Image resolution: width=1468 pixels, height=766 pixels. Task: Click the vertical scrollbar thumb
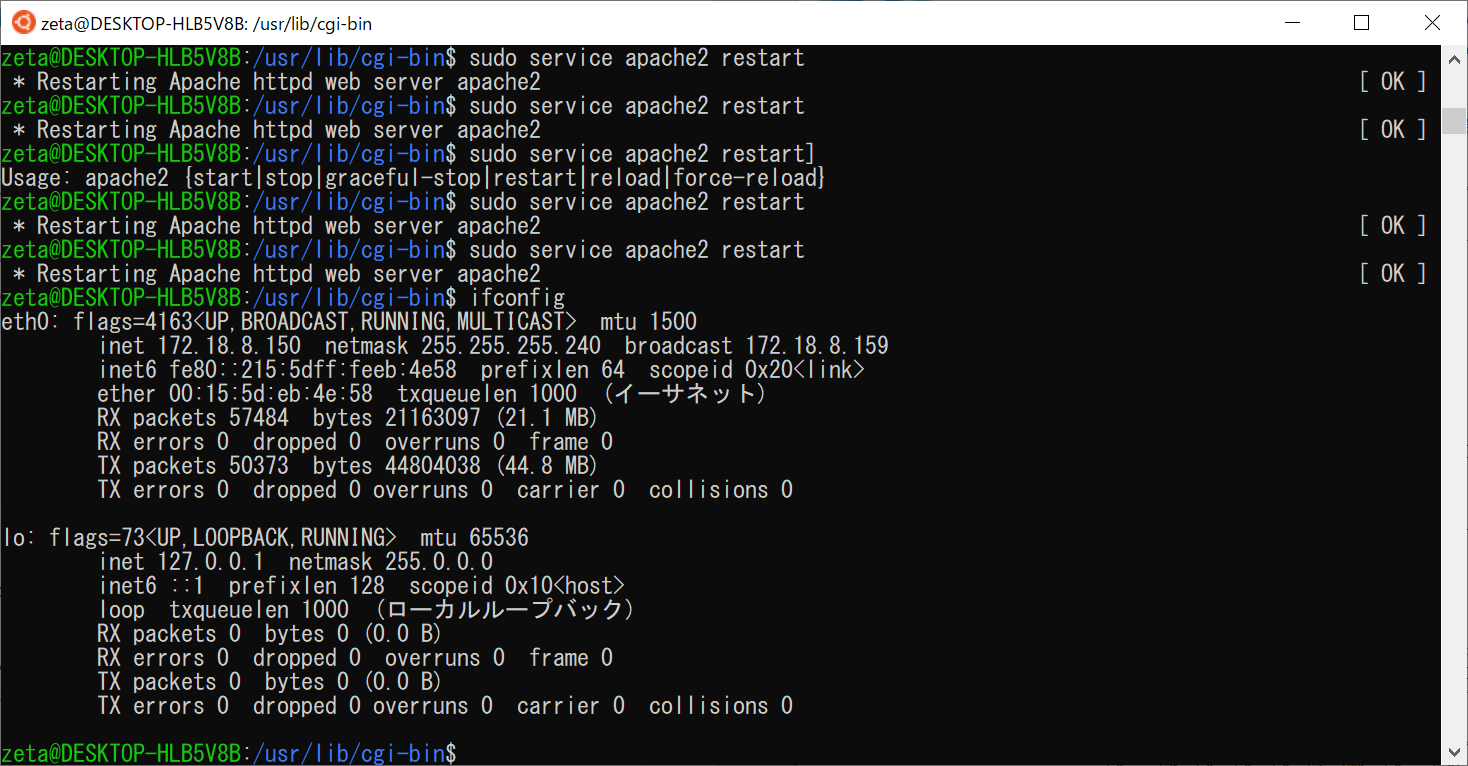tap(1455, 122)
